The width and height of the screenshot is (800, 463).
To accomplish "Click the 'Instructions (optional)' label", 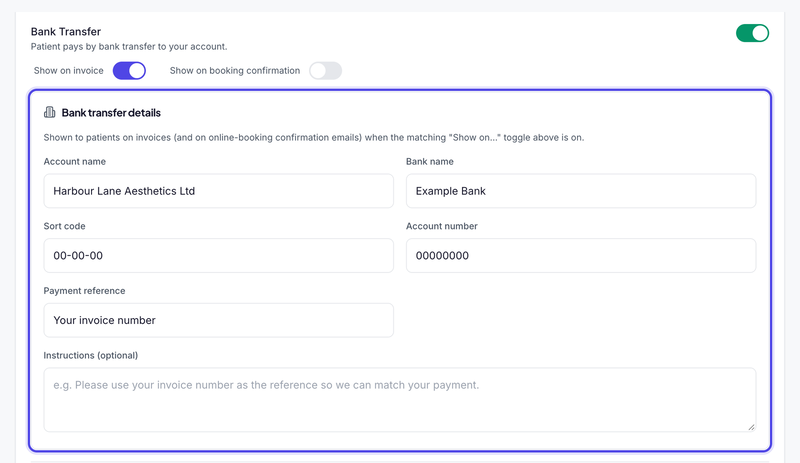I will pyautogui.click(x=91, y=355).
